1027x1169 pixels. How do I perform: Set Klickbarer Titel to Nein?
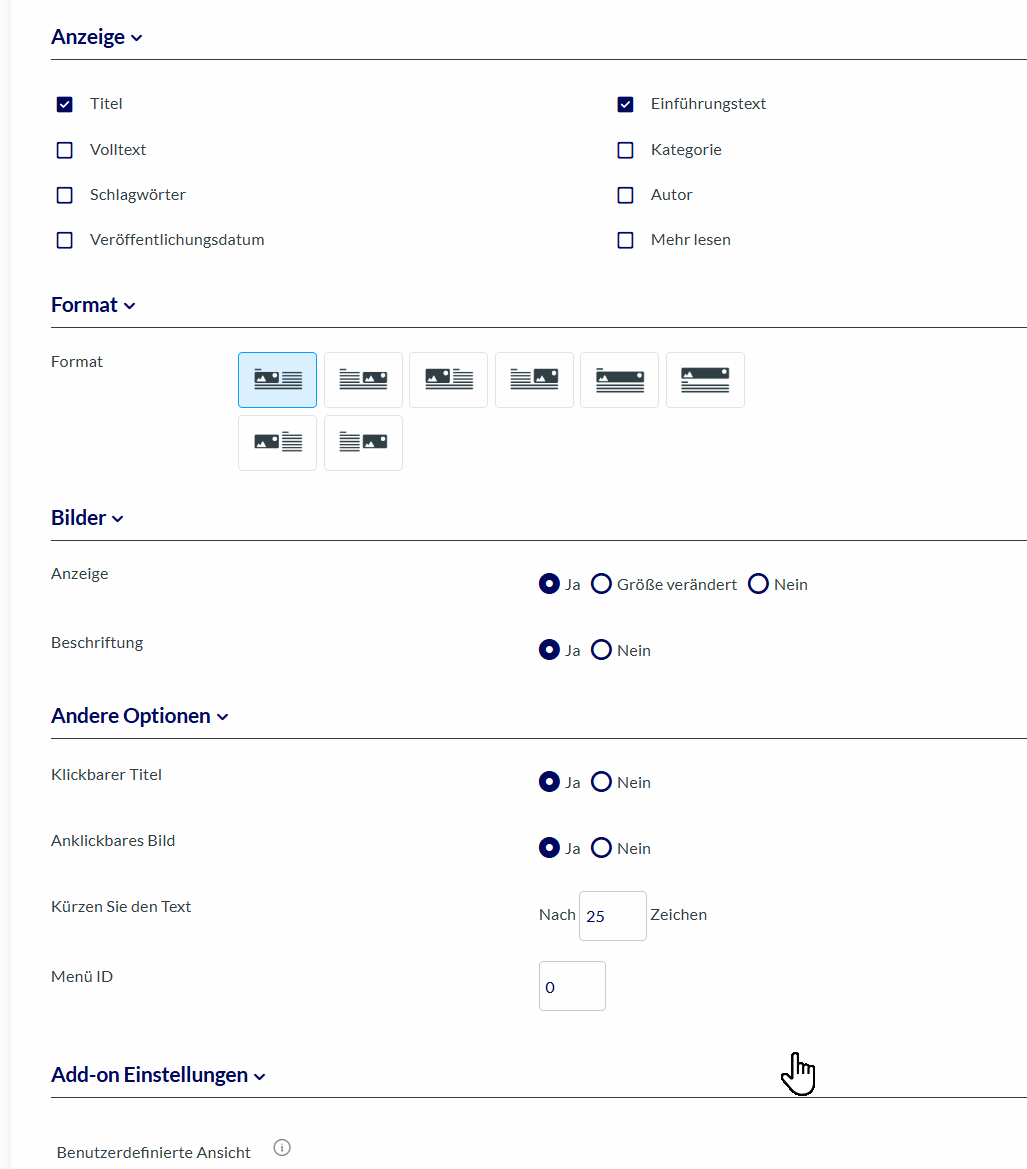click(601, 782)
